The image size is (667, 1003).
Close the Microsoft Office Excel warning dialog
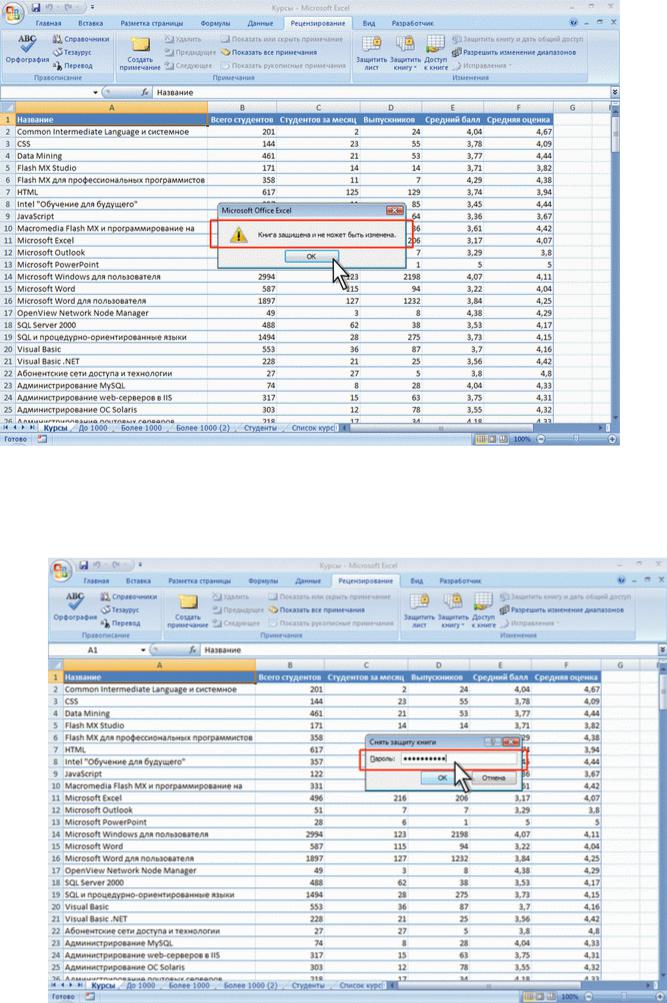point(395,210)
